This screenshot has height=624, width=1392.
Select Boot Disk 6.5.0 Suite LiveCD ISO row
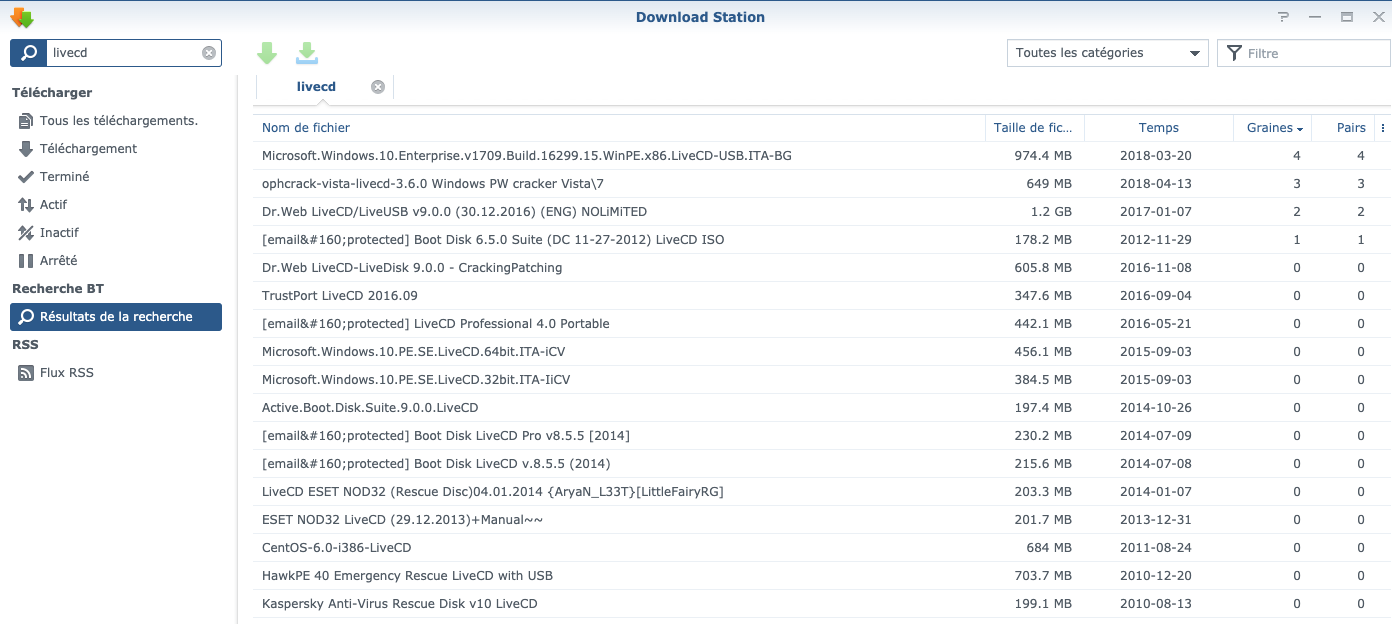[x=822, y=240]
